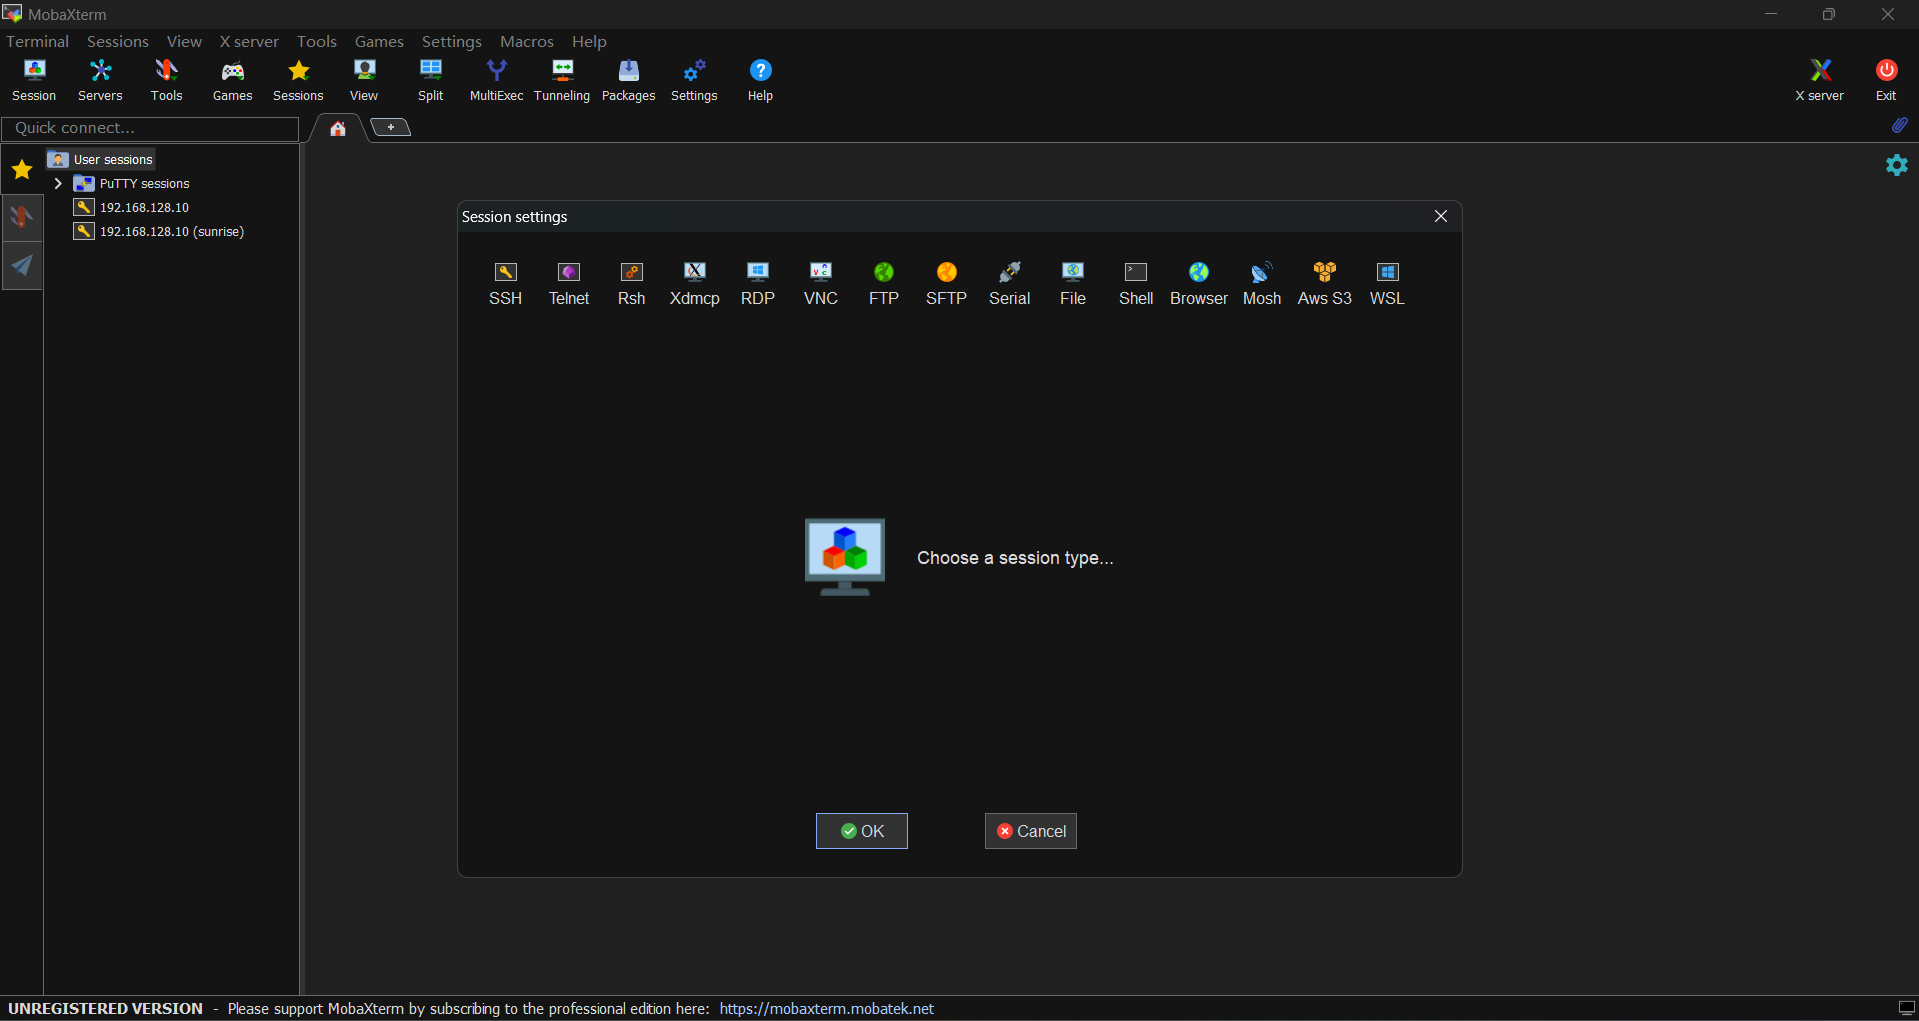Viewport: 1919px width, 1021px height.
Task: Open a new tab with plus button
Action: pos(391,127)
